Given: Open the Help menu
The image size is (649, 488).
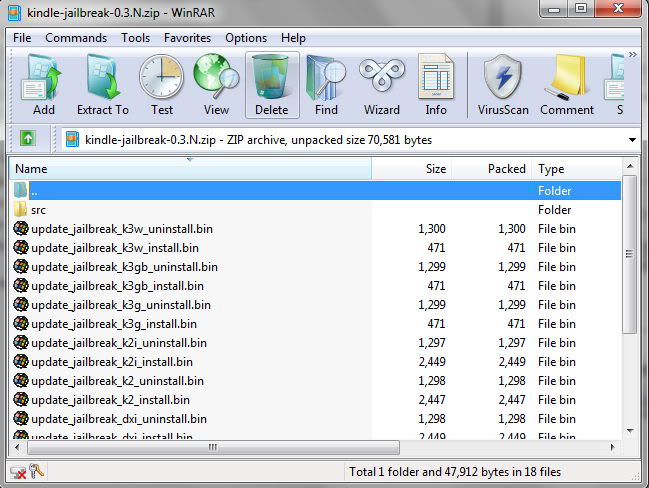Looking at the screenshot, I should [x=293, y=38].
